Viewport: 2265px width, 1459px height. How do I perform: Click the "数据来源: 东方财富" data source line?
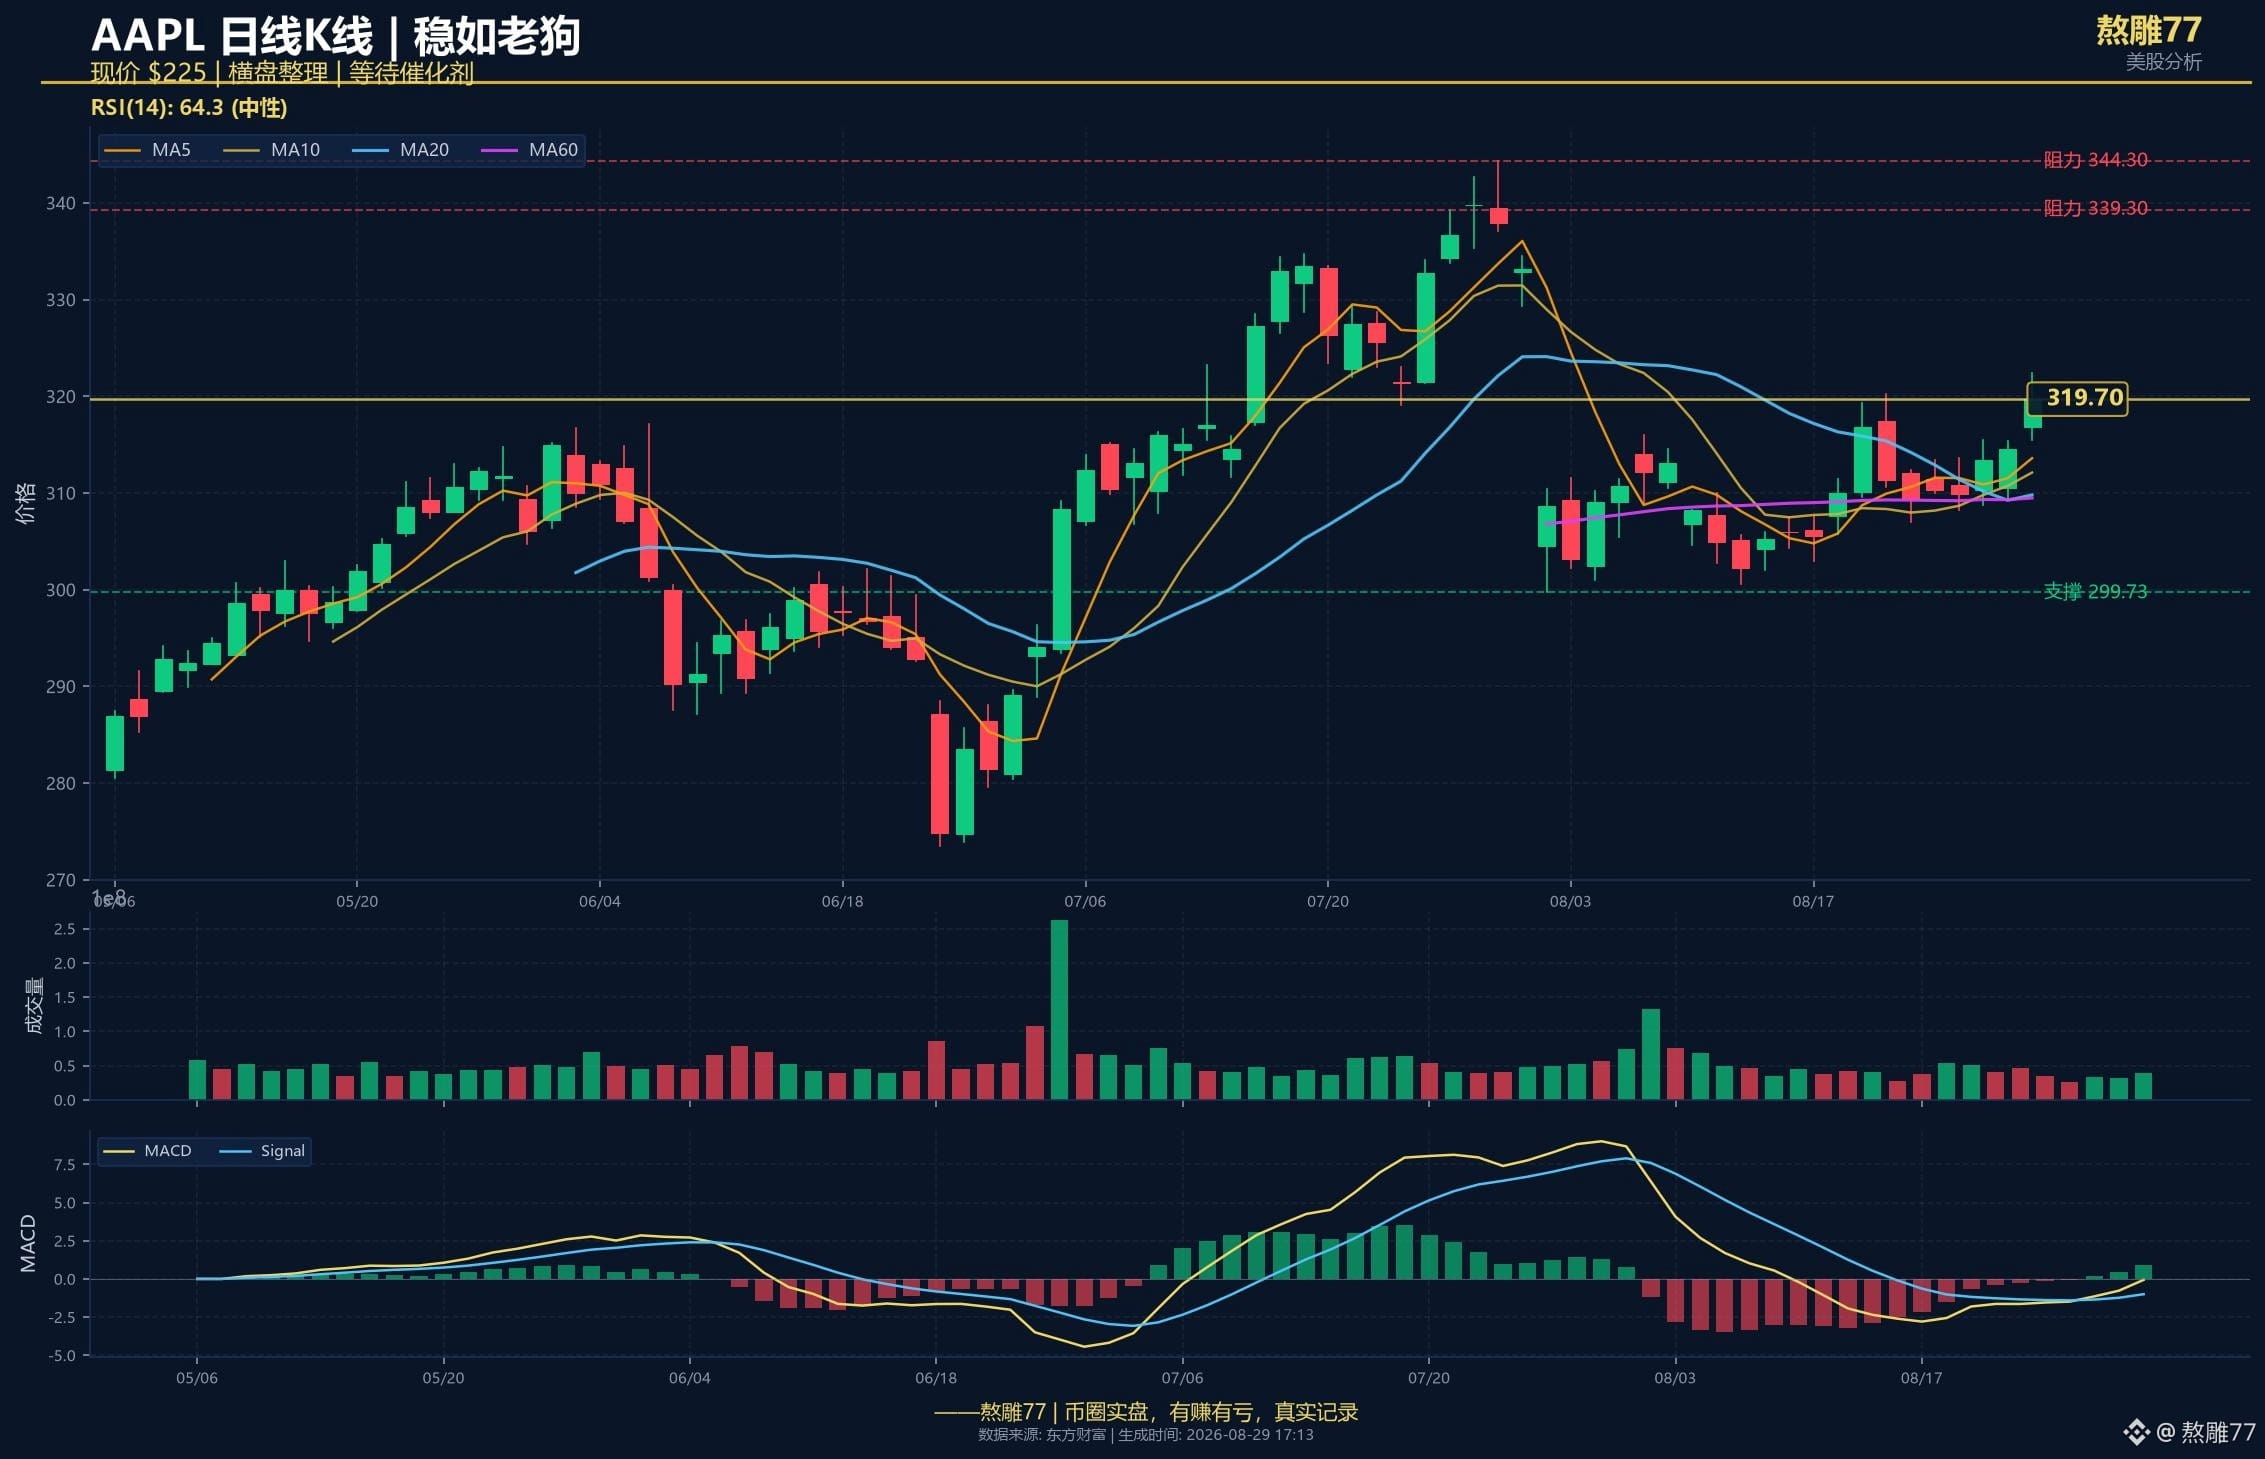(x=1042, y=1435)
